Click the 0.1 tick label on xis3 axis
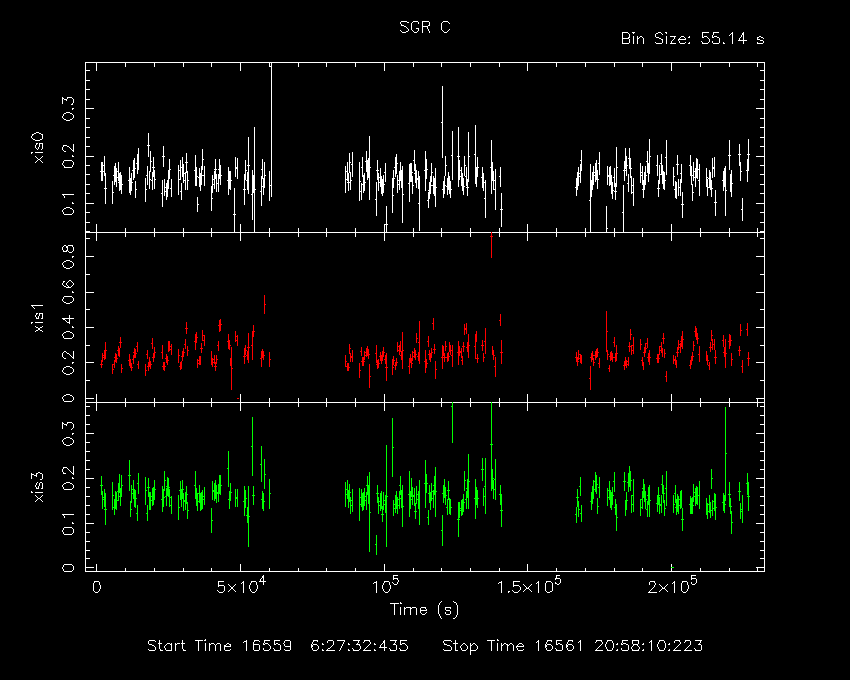This screenshot has width=850, height=680. coord(69,523)
